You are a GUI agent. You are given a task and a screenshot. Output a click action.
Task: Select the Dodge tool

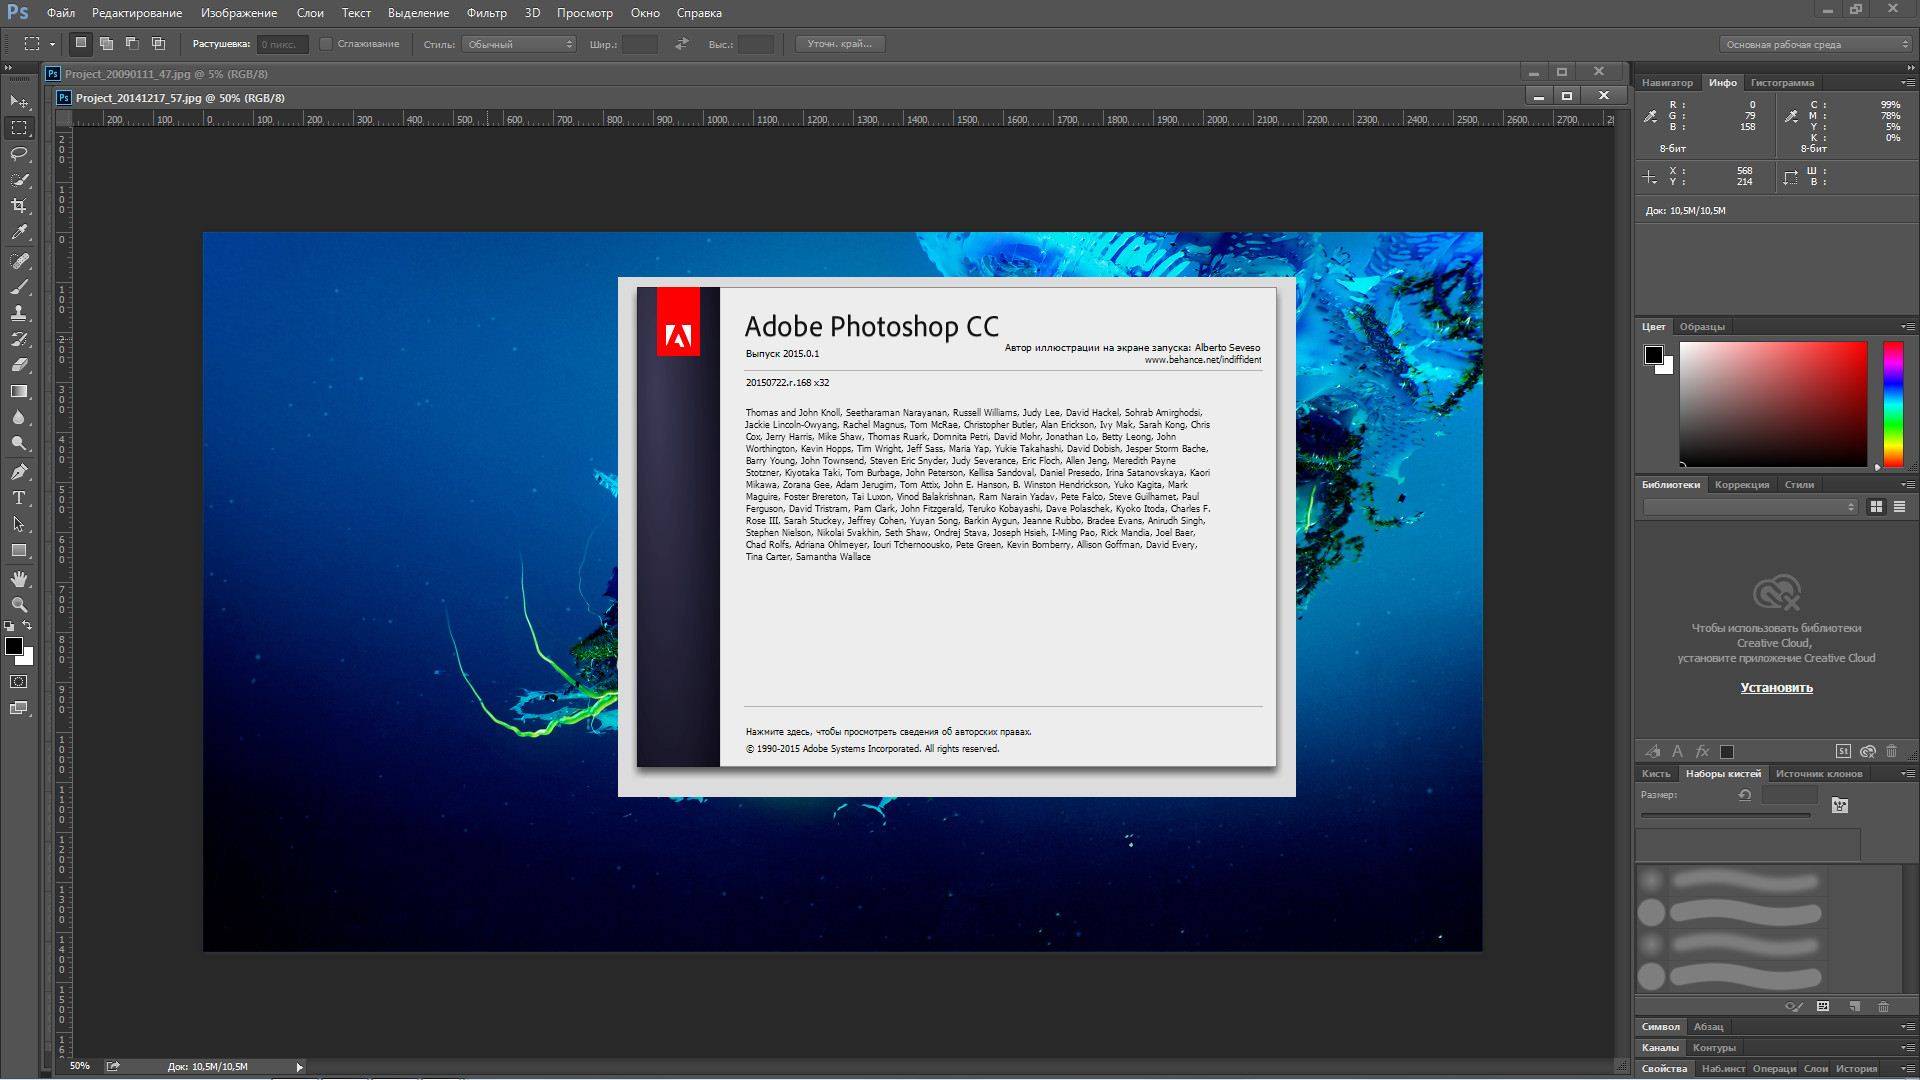point(19,443)
